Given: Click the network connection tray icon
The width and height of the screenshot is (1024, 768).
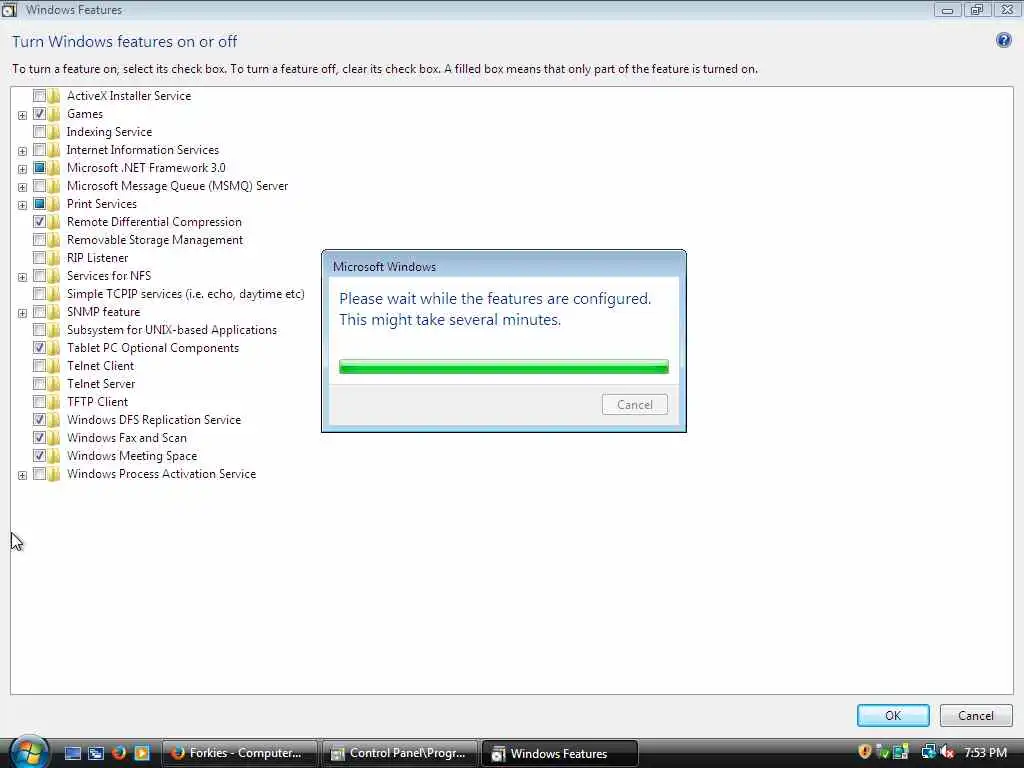Looking at the screenshot, I should pyautogui.click(x=928, y=752).
